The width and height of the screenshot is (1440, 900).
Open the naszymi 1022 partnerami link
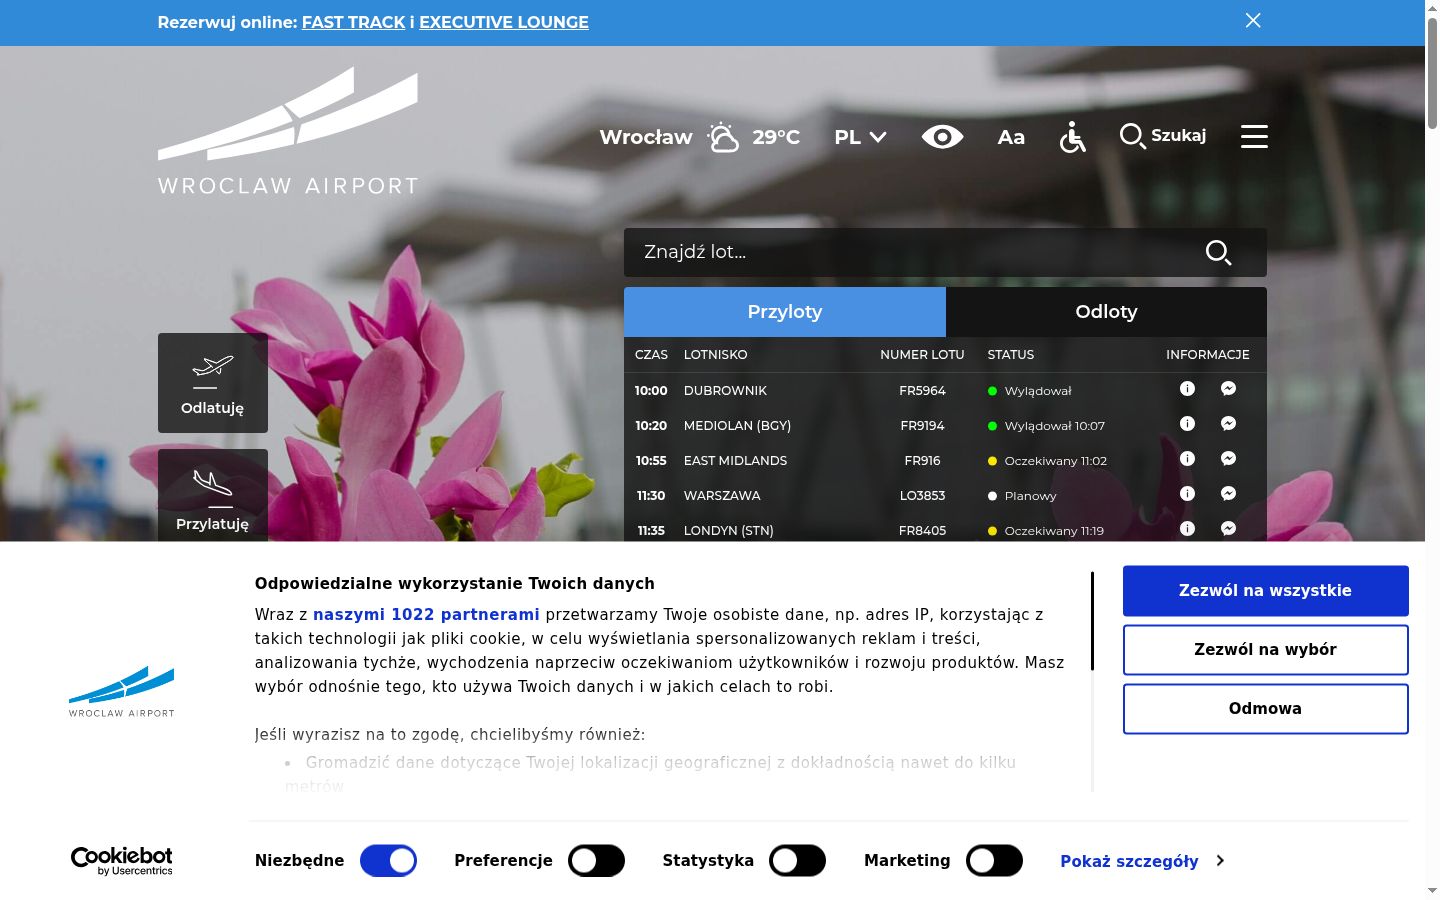tap(426, 615)
